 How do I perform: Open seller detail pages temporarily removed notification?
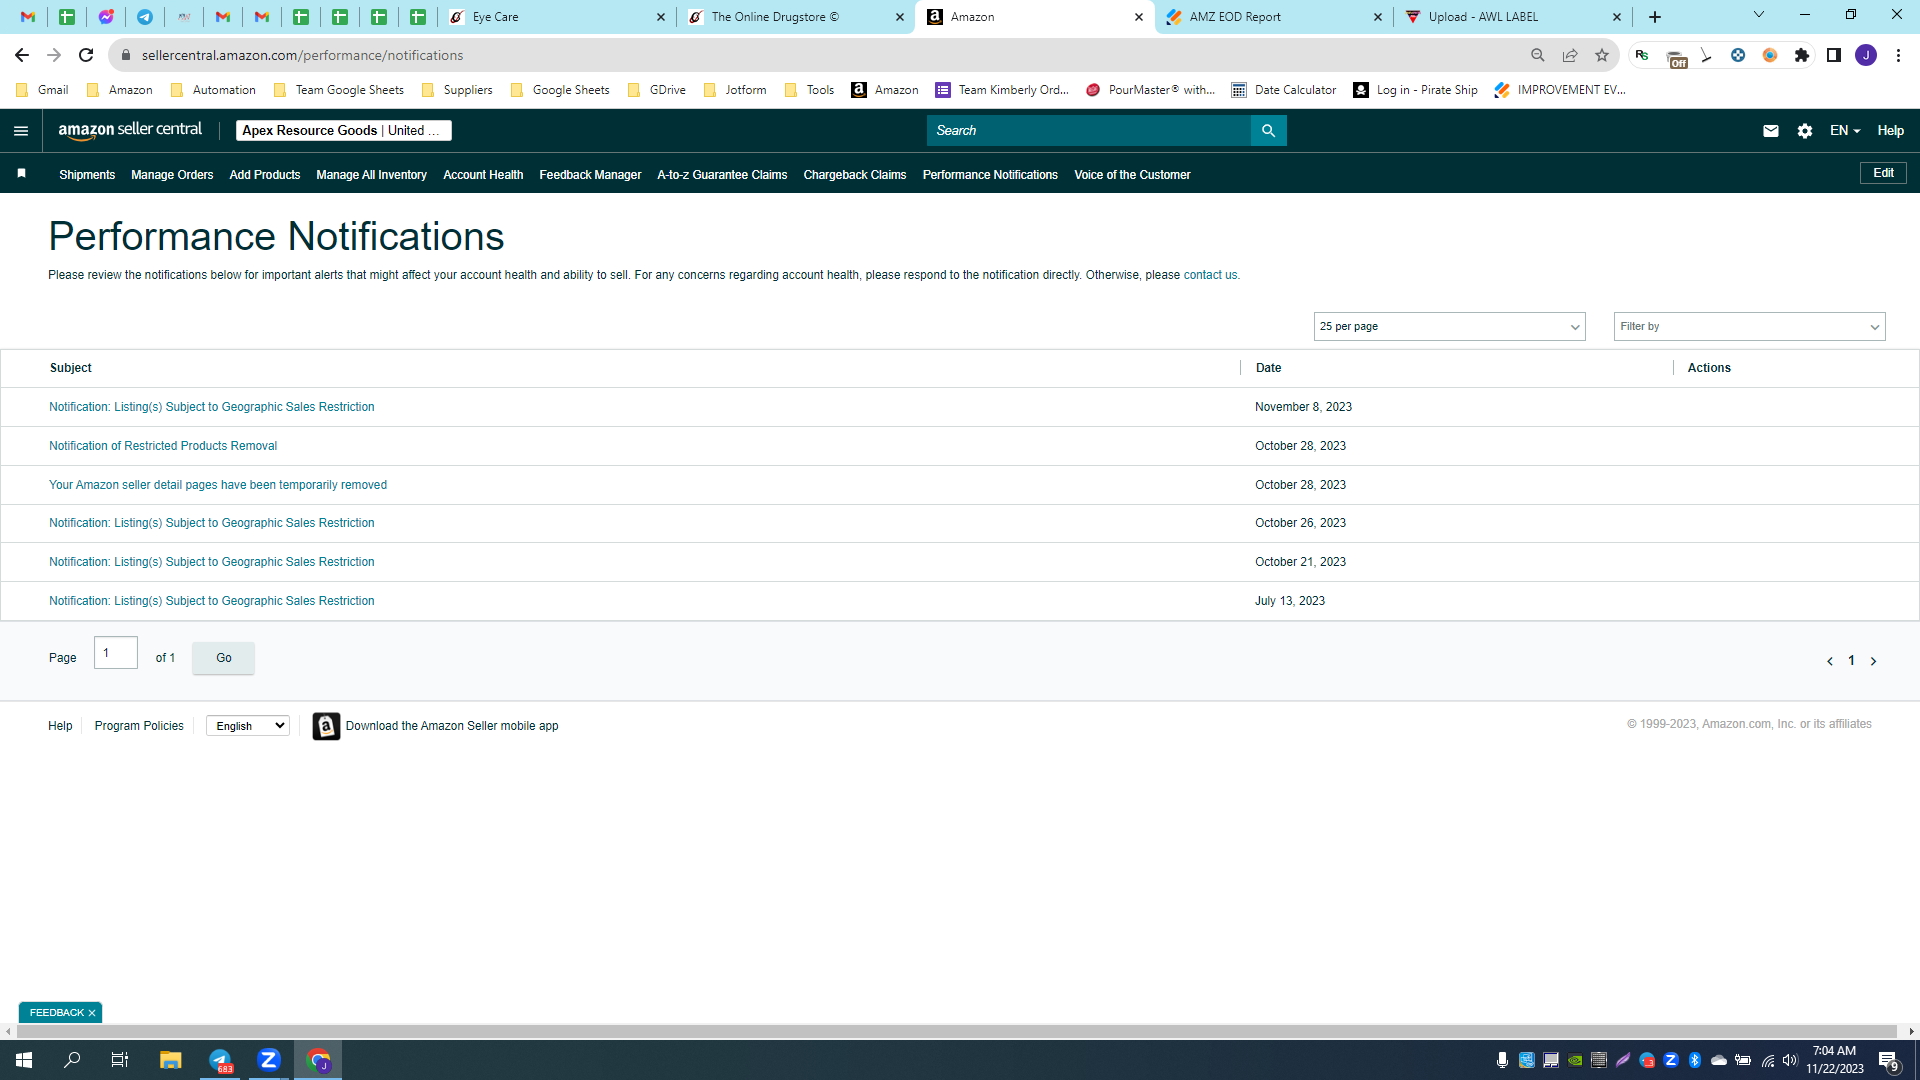click(218, 485)
